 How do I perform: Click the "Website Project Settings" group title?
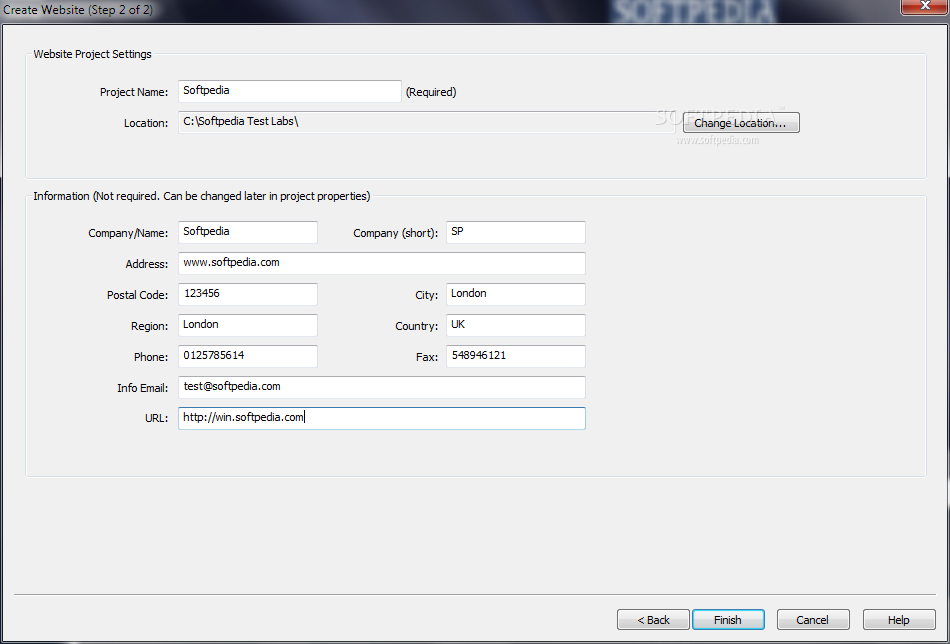pyautogui.click(x=92, y=54)
